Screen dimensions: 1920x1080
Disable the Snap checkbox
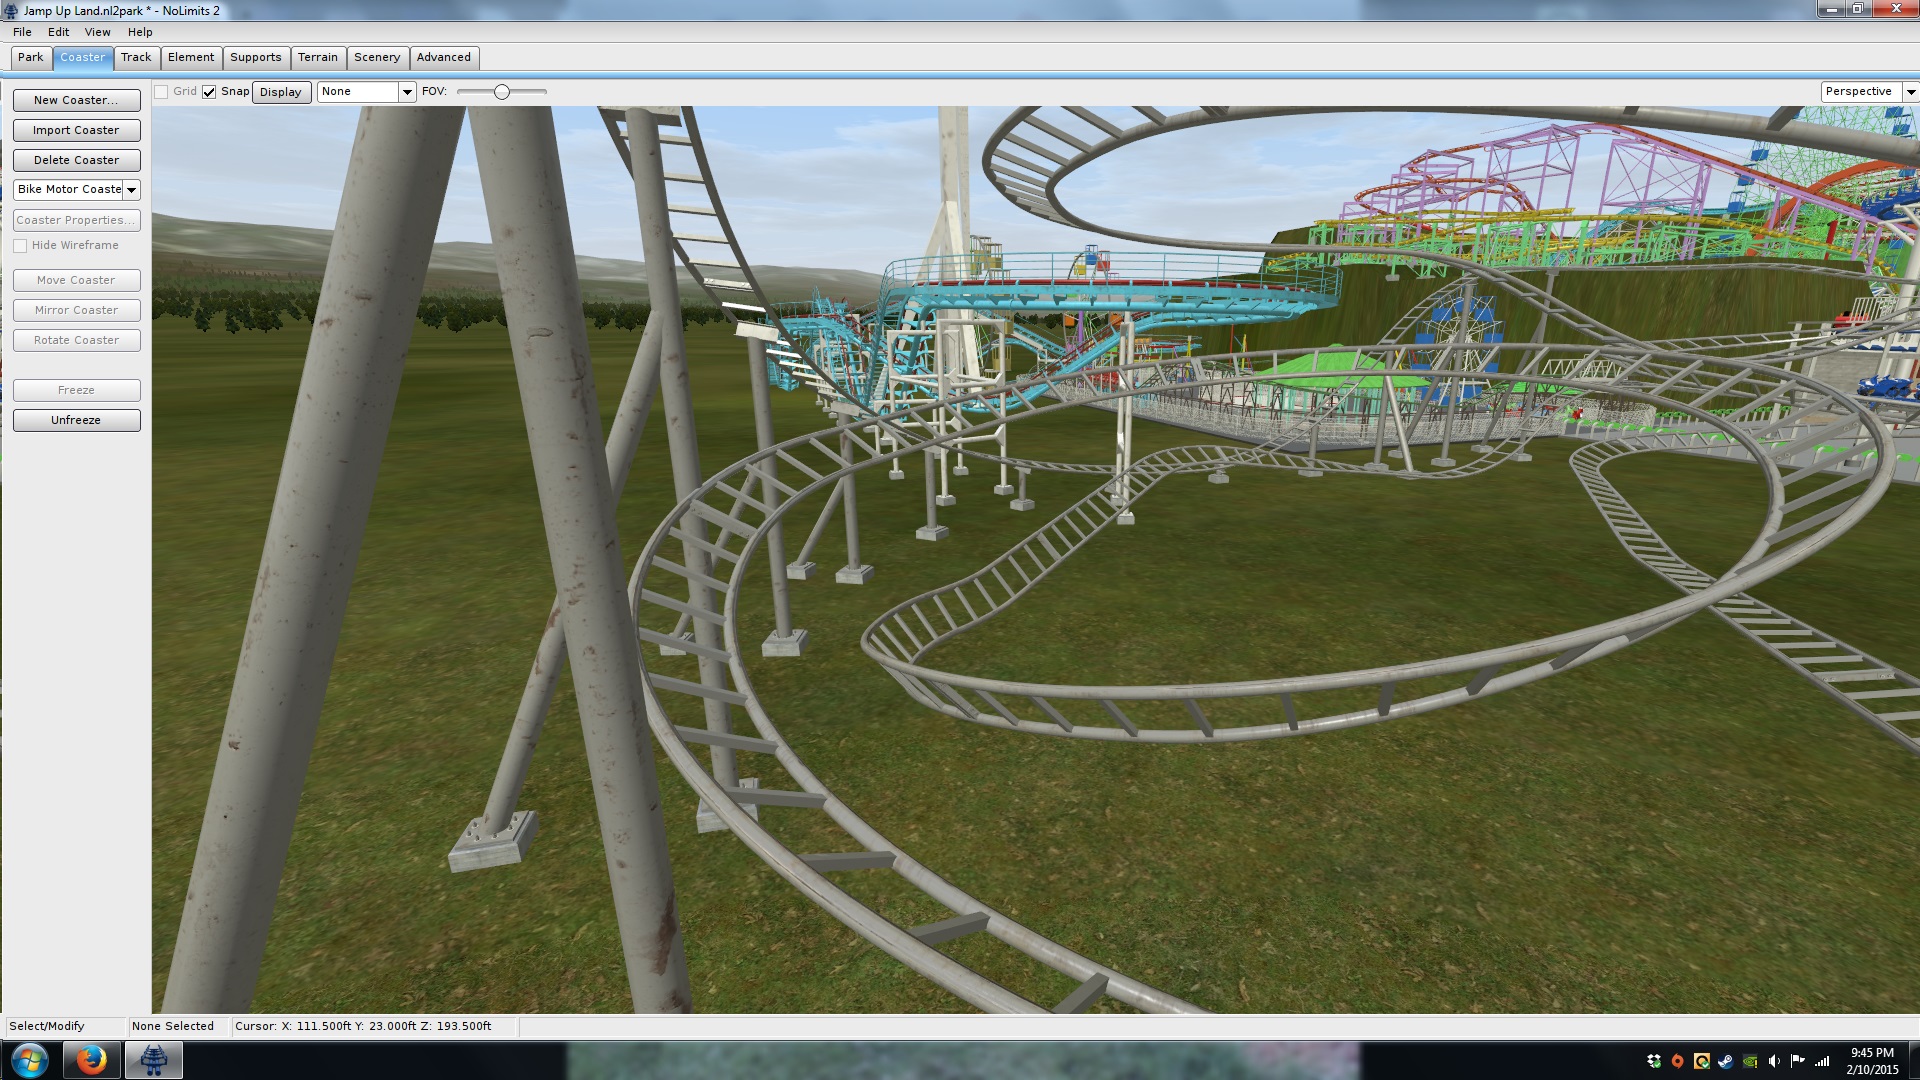point(209,92)
